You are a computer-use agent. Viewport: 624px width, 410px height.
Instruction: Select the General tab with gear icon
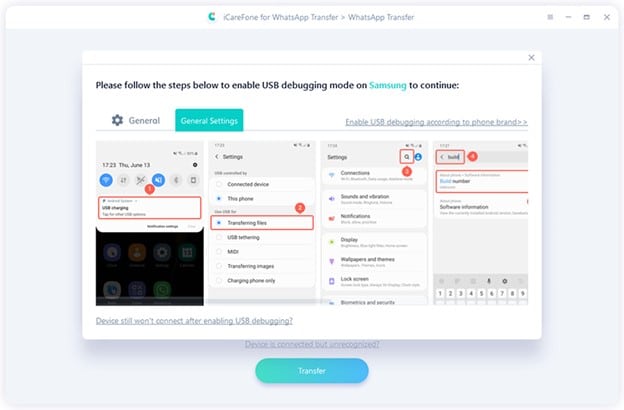(136, 120)
